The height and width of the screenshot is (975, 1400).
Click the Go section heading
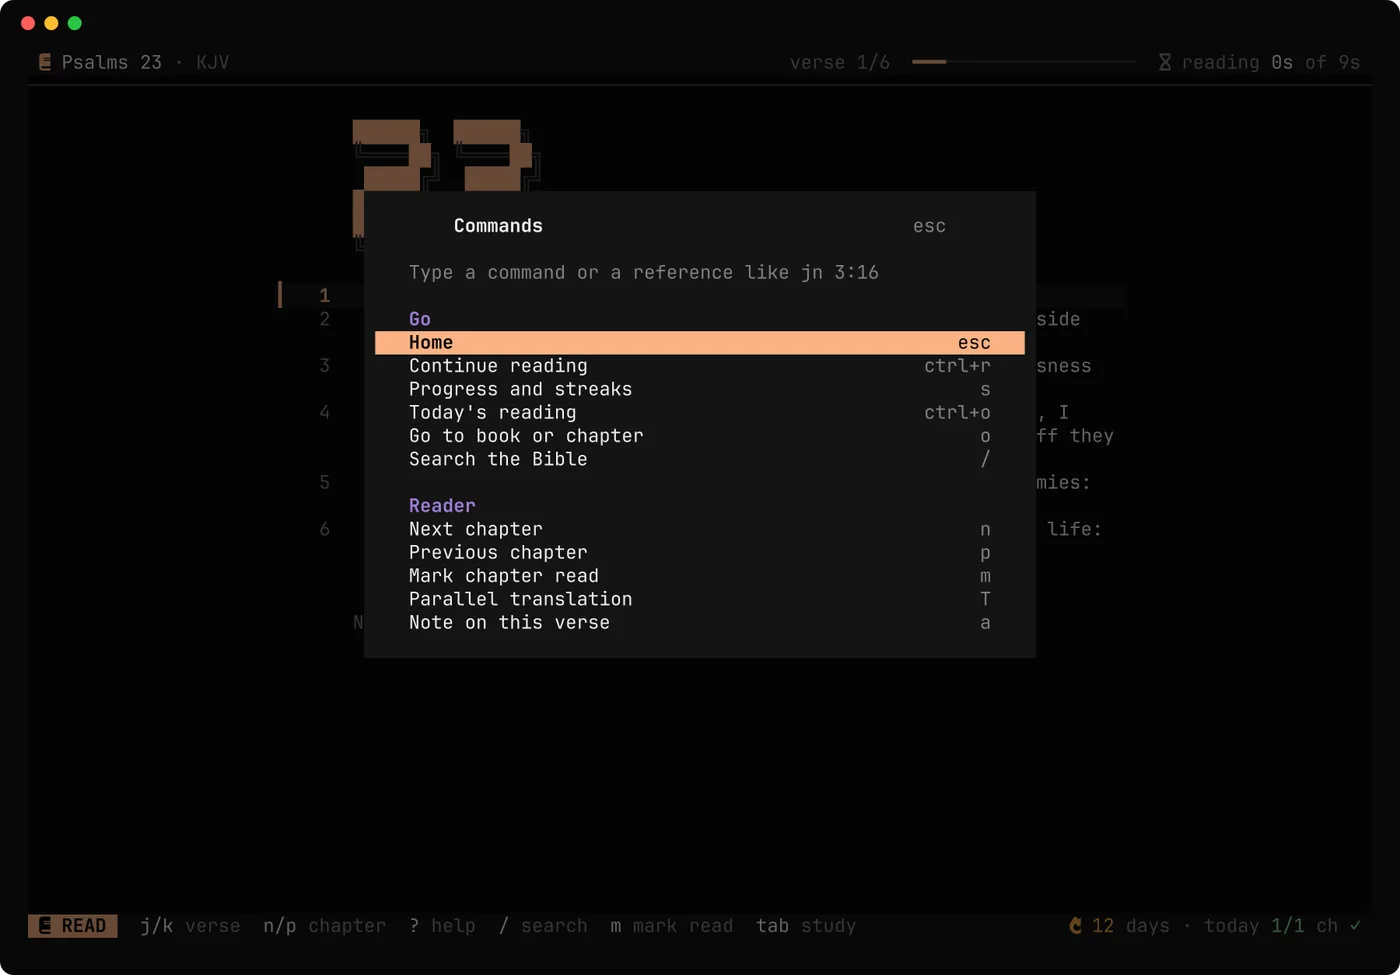(x=420, y=319)
